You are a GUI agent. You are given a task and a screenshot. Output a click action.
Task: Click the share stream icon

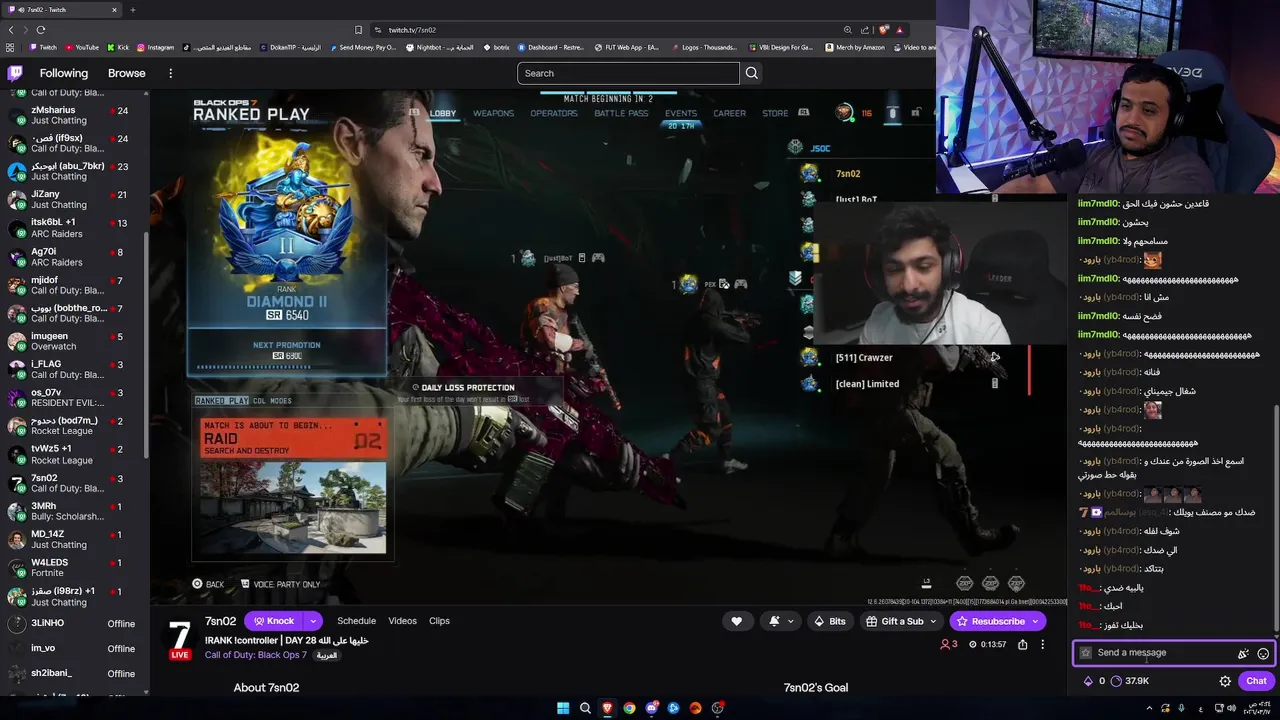(1022, 645)
